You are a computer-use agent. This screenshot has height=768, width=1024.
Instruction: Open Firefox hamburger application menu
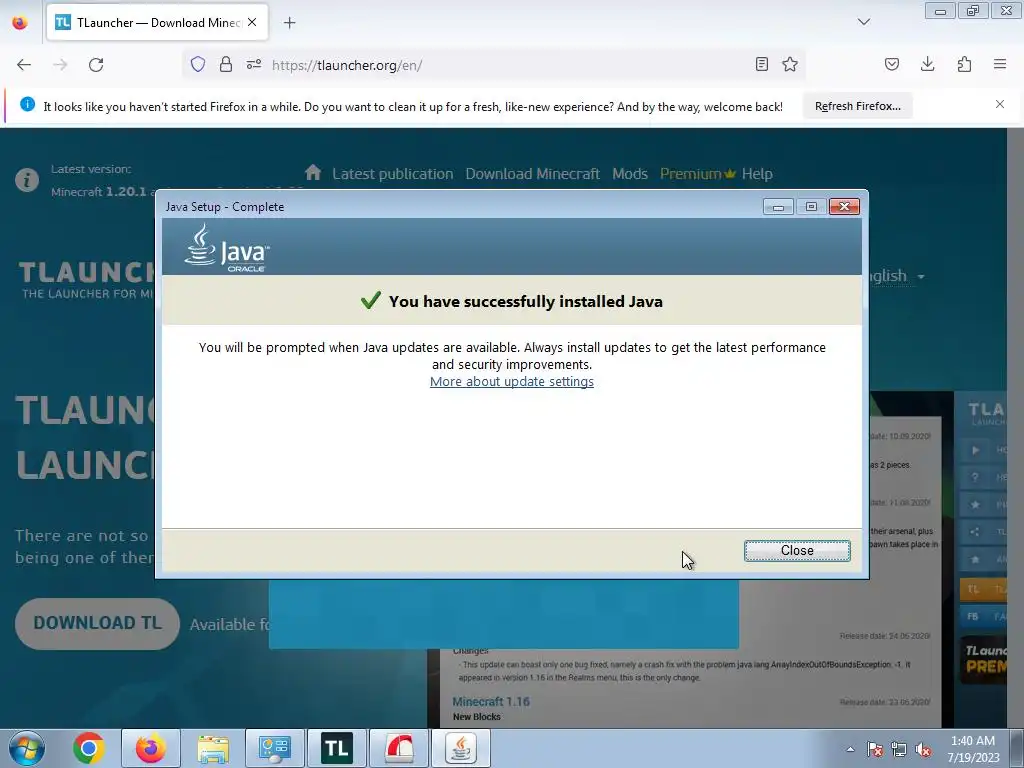pos(1000,65)
